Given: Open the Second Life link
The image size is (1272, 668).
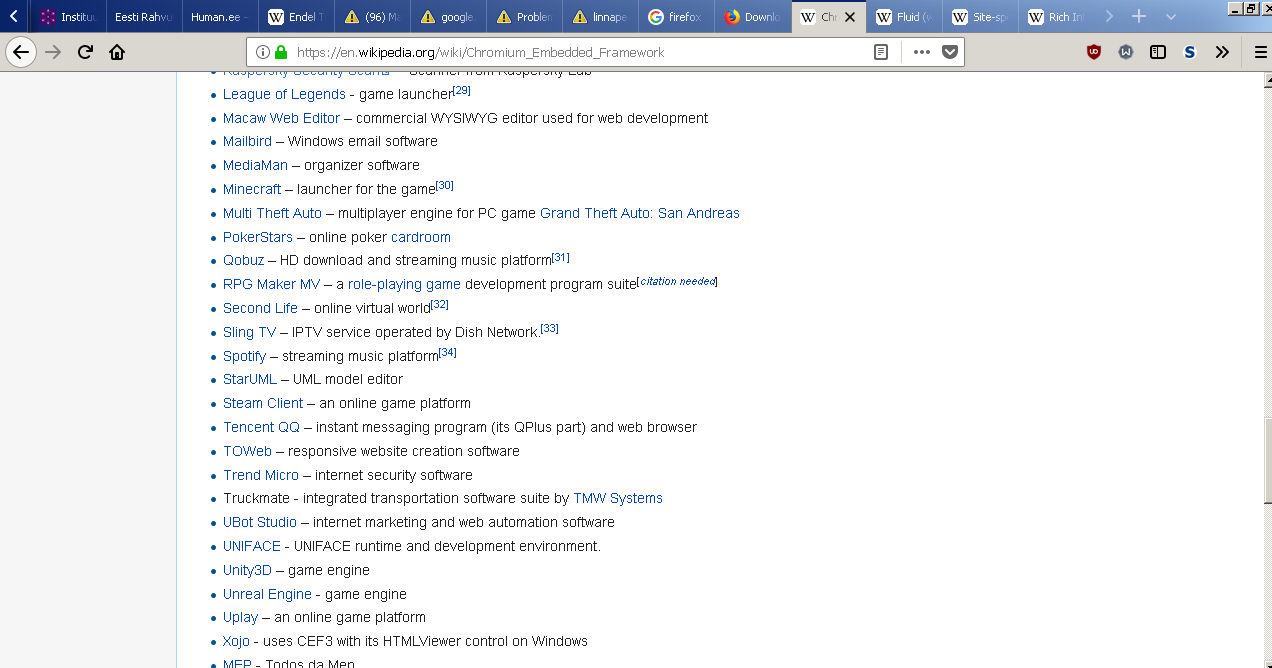Looking at the screenshot, I should click(x=260, y=308).
